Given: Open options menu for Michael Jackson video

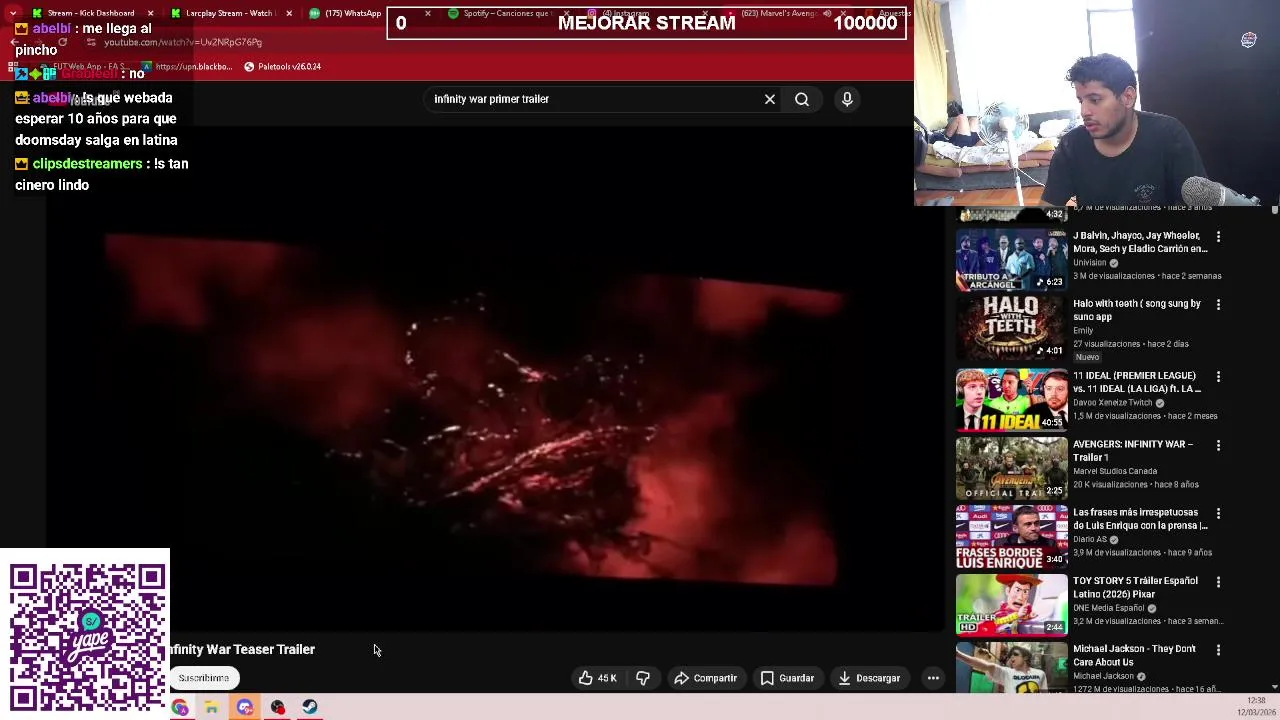Looking at the screenshot, I should click(1218, 650).
